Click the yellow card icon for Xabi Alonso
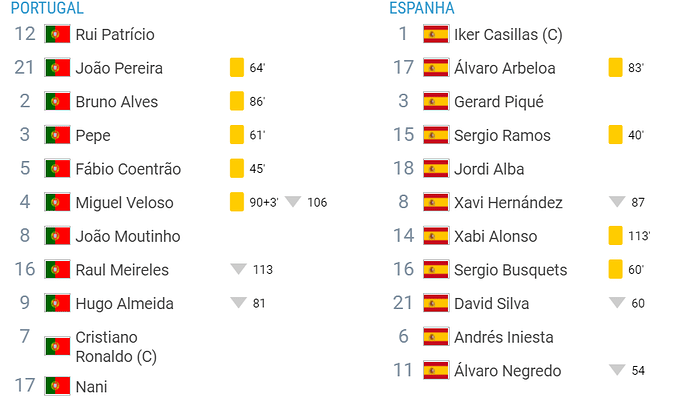The image size is (690, 410). 615,235
